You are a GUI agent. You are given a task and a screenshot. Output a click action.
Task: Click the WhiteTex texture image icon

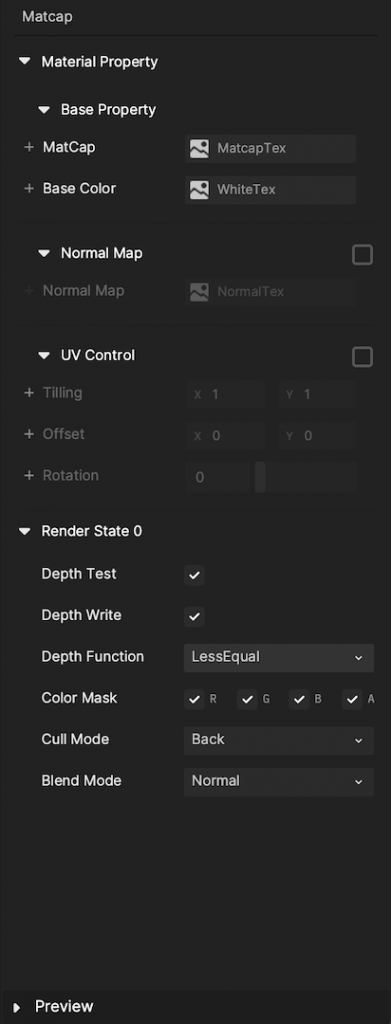(x=199, y=190)
